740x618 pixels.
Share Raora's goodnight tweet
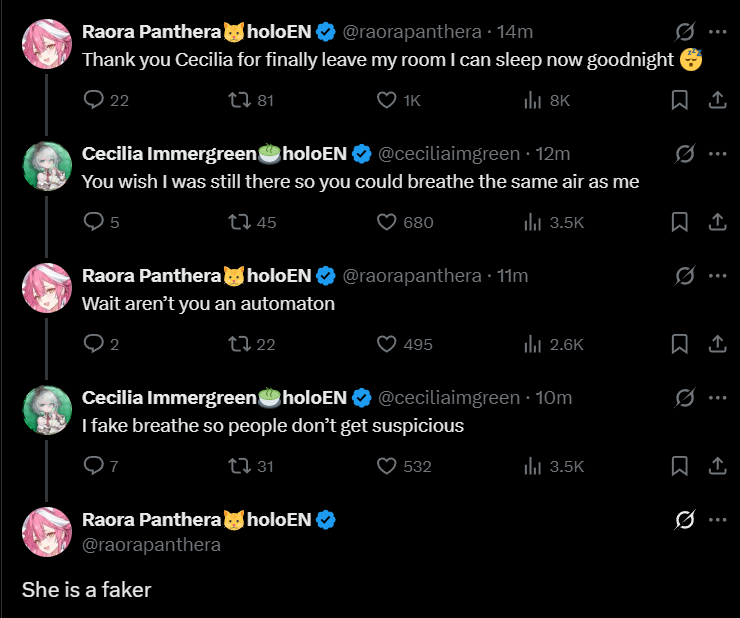tap(717, 100)
